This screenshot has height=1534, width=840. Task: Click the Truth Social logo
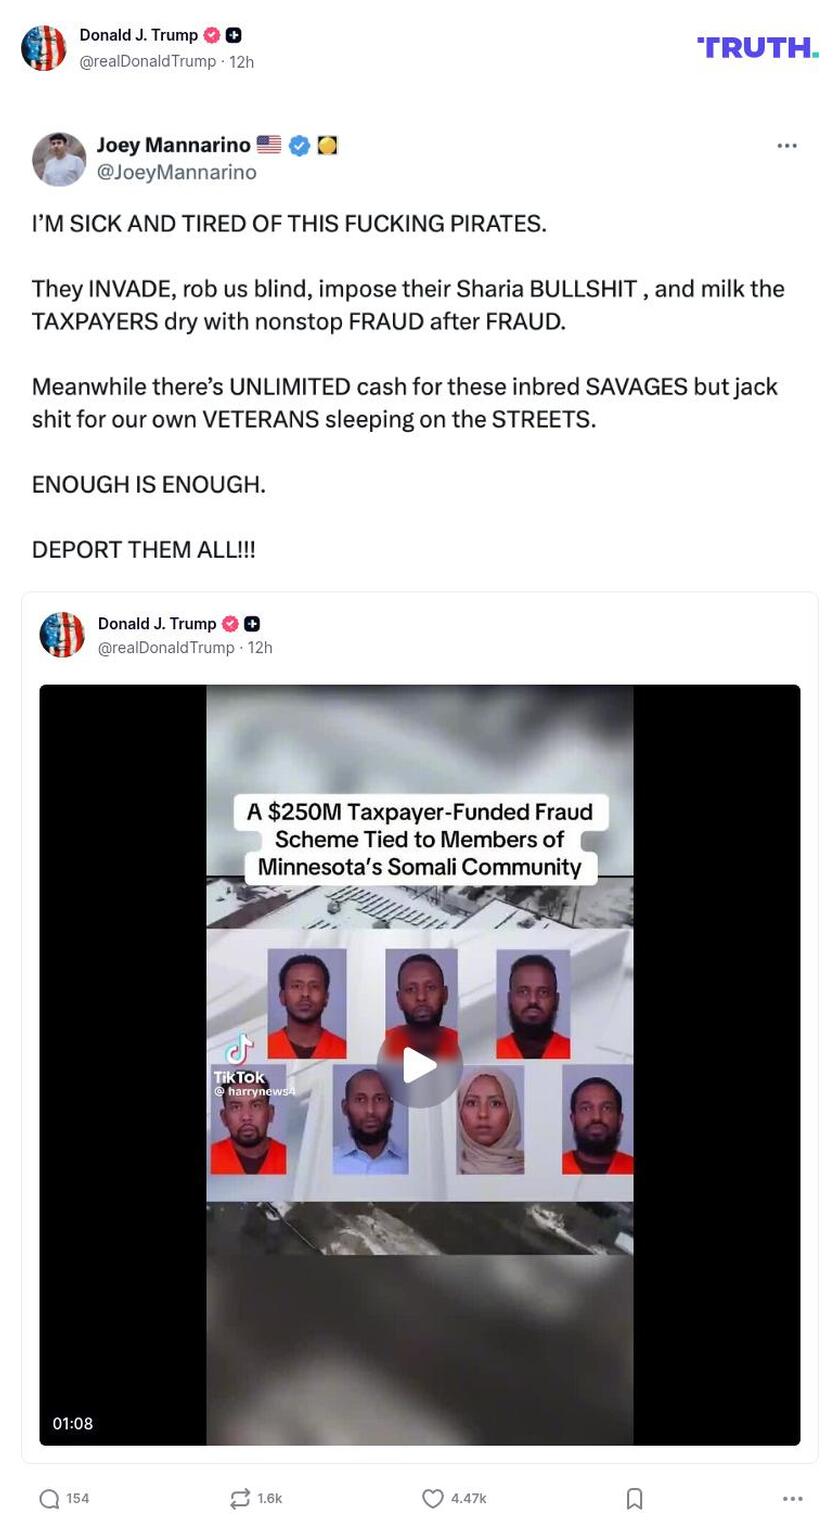click(757, 47)
